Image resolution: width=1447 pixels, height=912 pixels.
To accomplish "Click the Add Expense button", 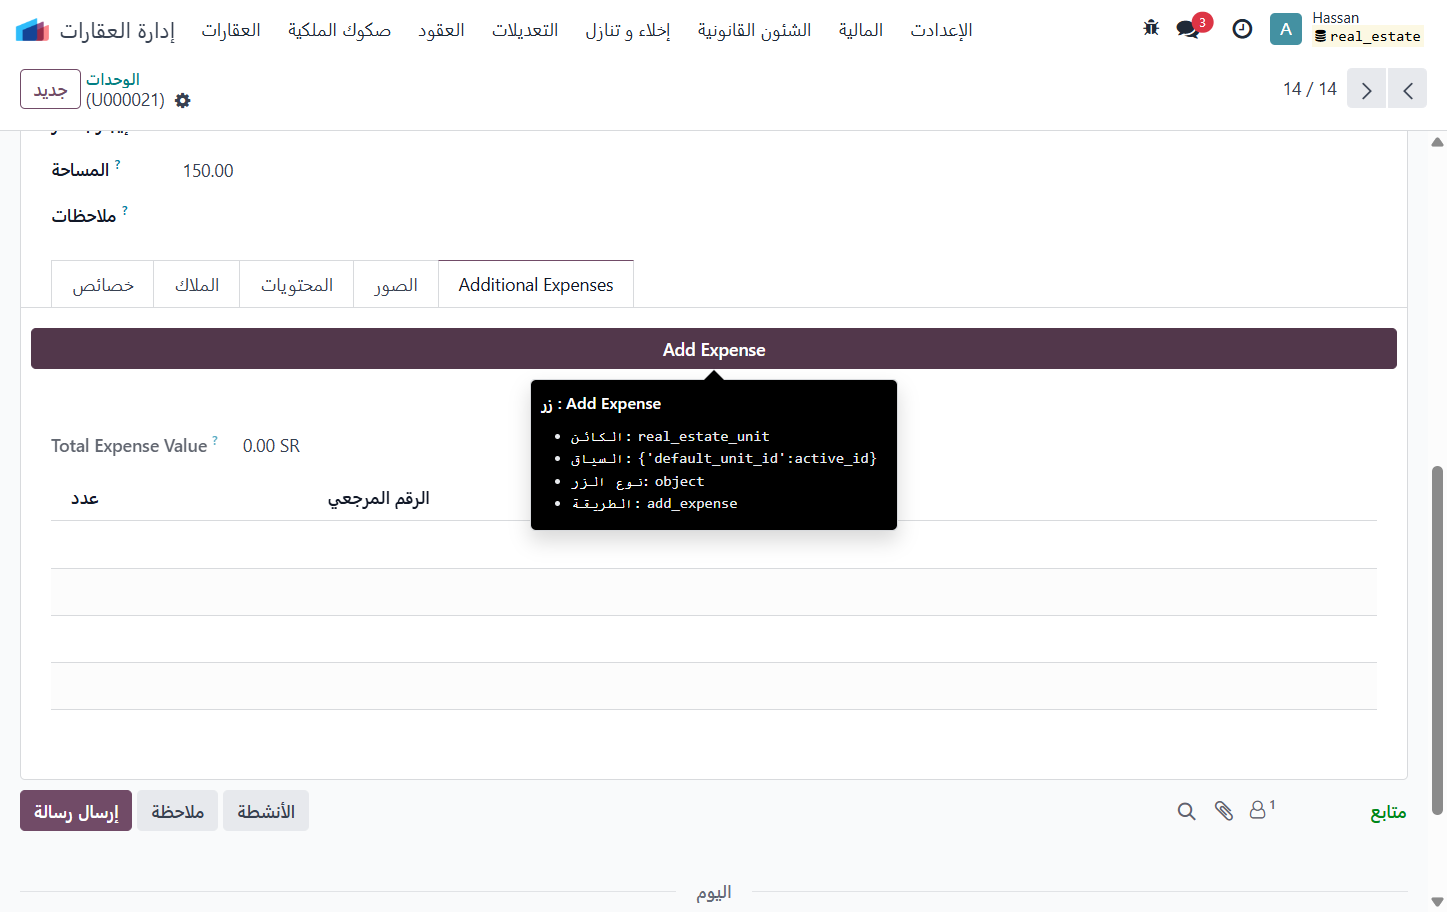I will (714, 349).
